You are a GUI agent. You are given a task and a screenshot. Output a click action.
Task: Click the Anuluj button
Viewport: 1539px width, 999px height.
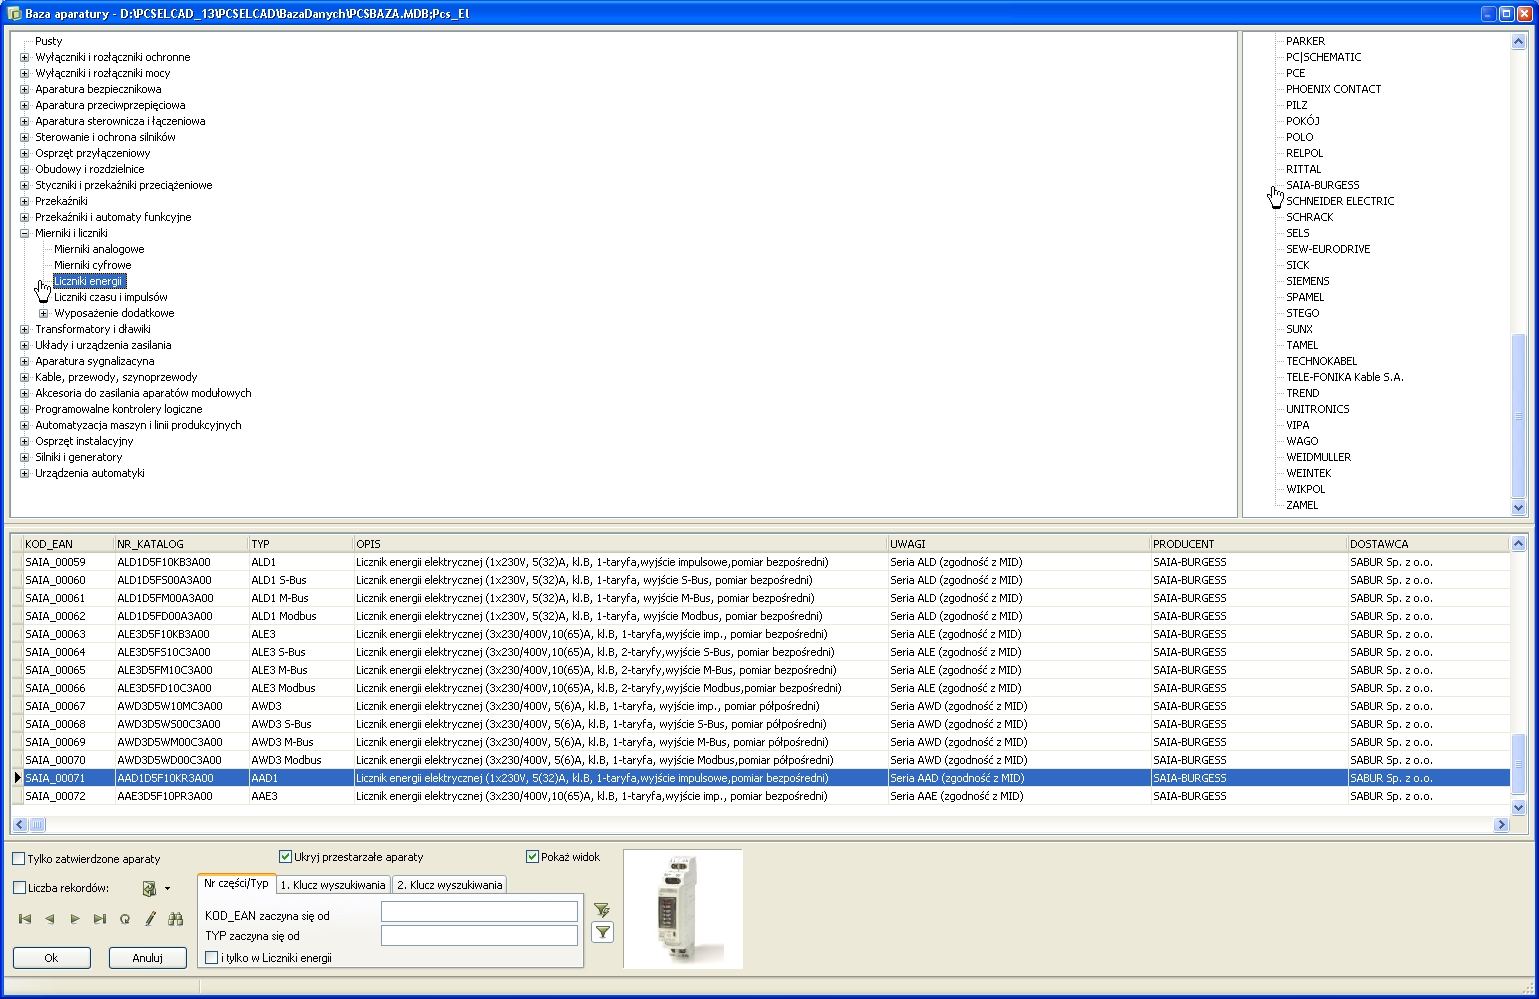(x=148, y=958)
